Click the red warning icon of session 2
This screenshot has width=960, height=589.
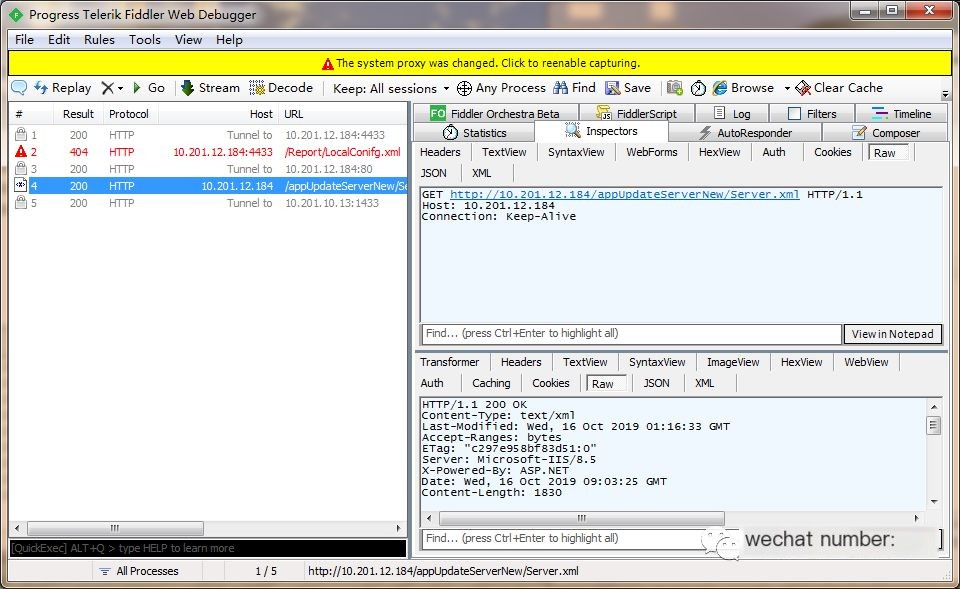[x=21, y=152]
